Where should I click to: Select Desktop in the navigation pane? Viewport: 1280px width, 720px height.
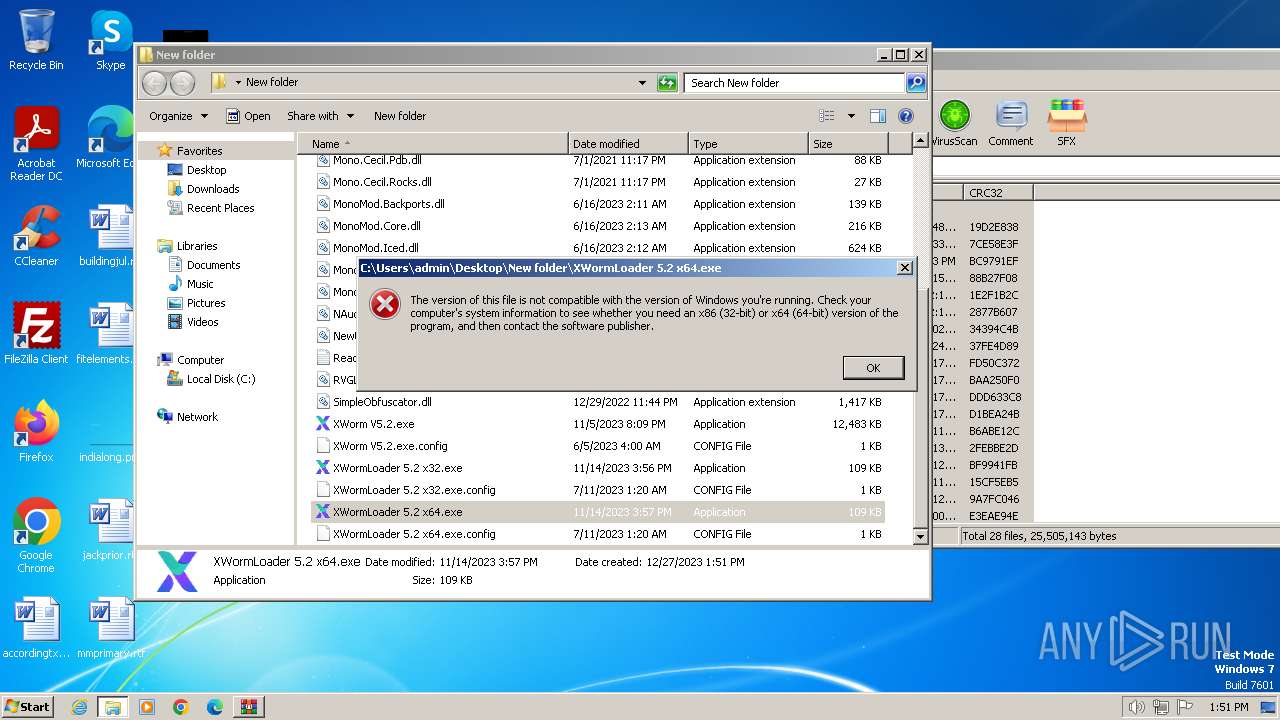point(206,170)
